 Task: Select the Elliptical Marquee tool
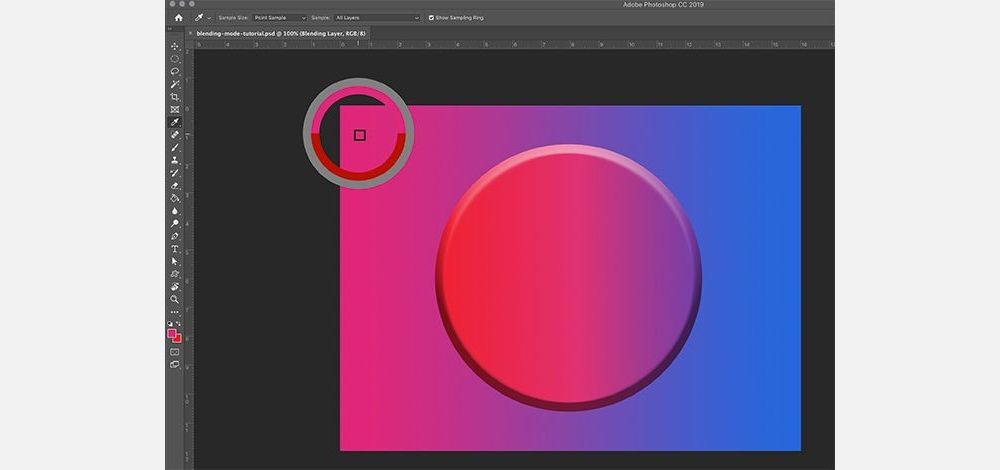(x=175, y=59)
